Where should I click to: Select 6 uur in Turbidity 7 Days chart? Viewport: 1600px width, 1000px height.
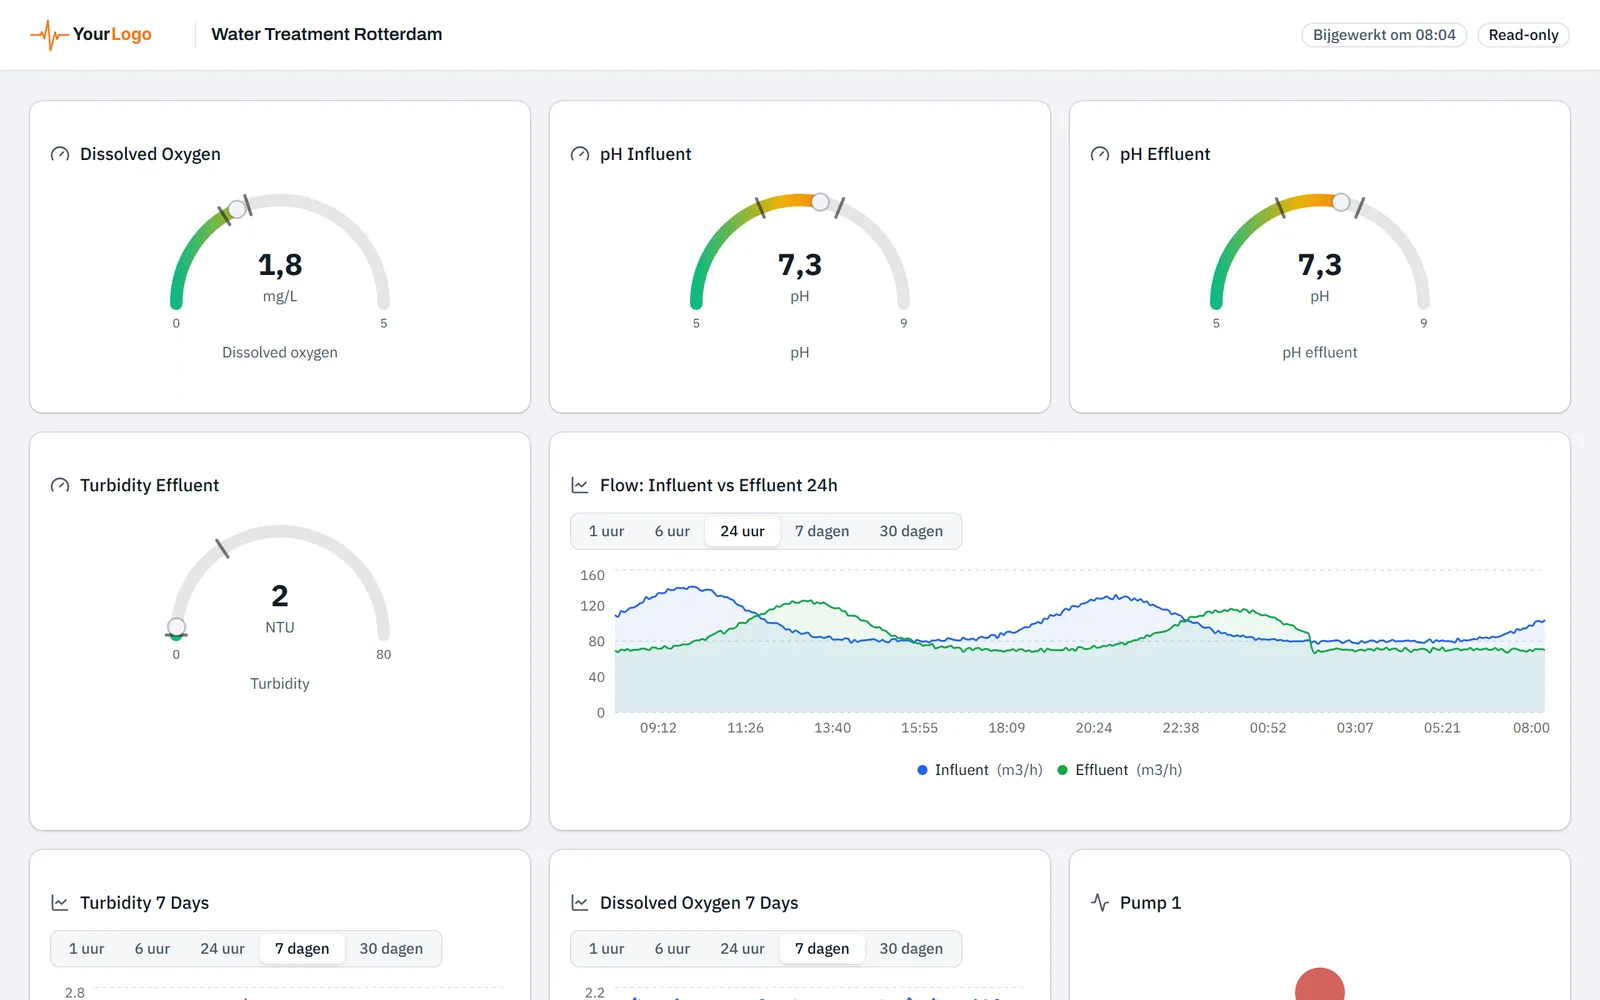[x=152, y=949]
